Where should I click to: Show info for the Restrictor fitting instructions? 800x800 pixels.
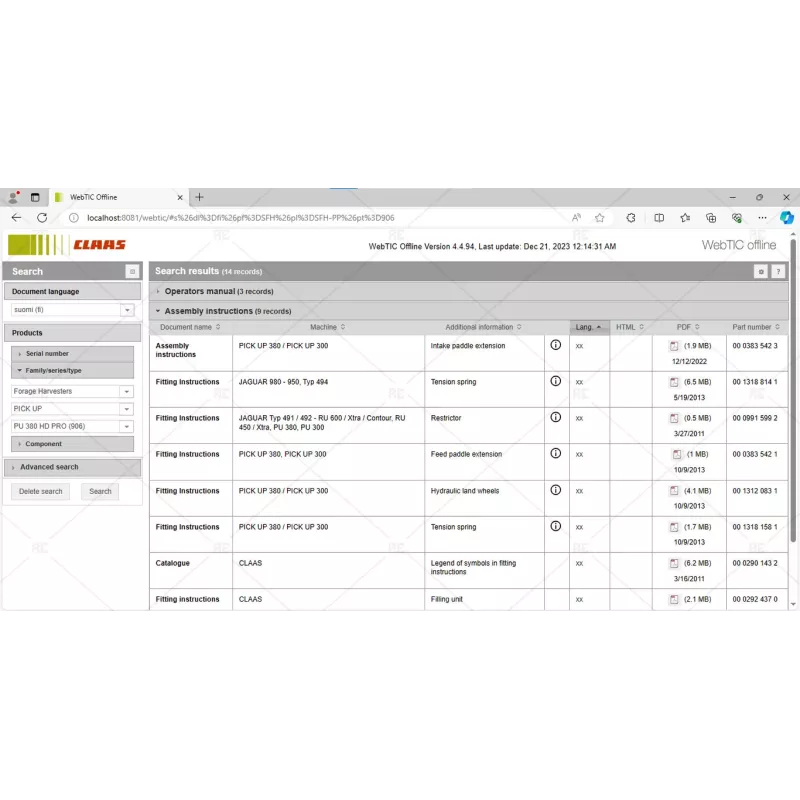[557, 418]
